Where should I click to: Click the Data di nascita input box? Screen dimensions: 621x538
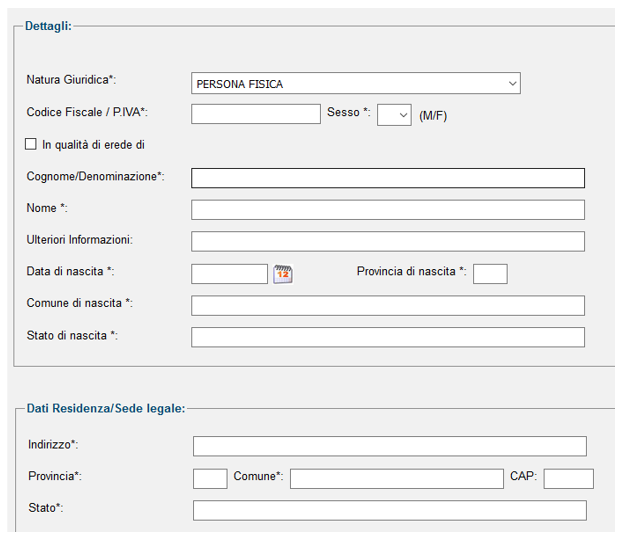(229, 274)
